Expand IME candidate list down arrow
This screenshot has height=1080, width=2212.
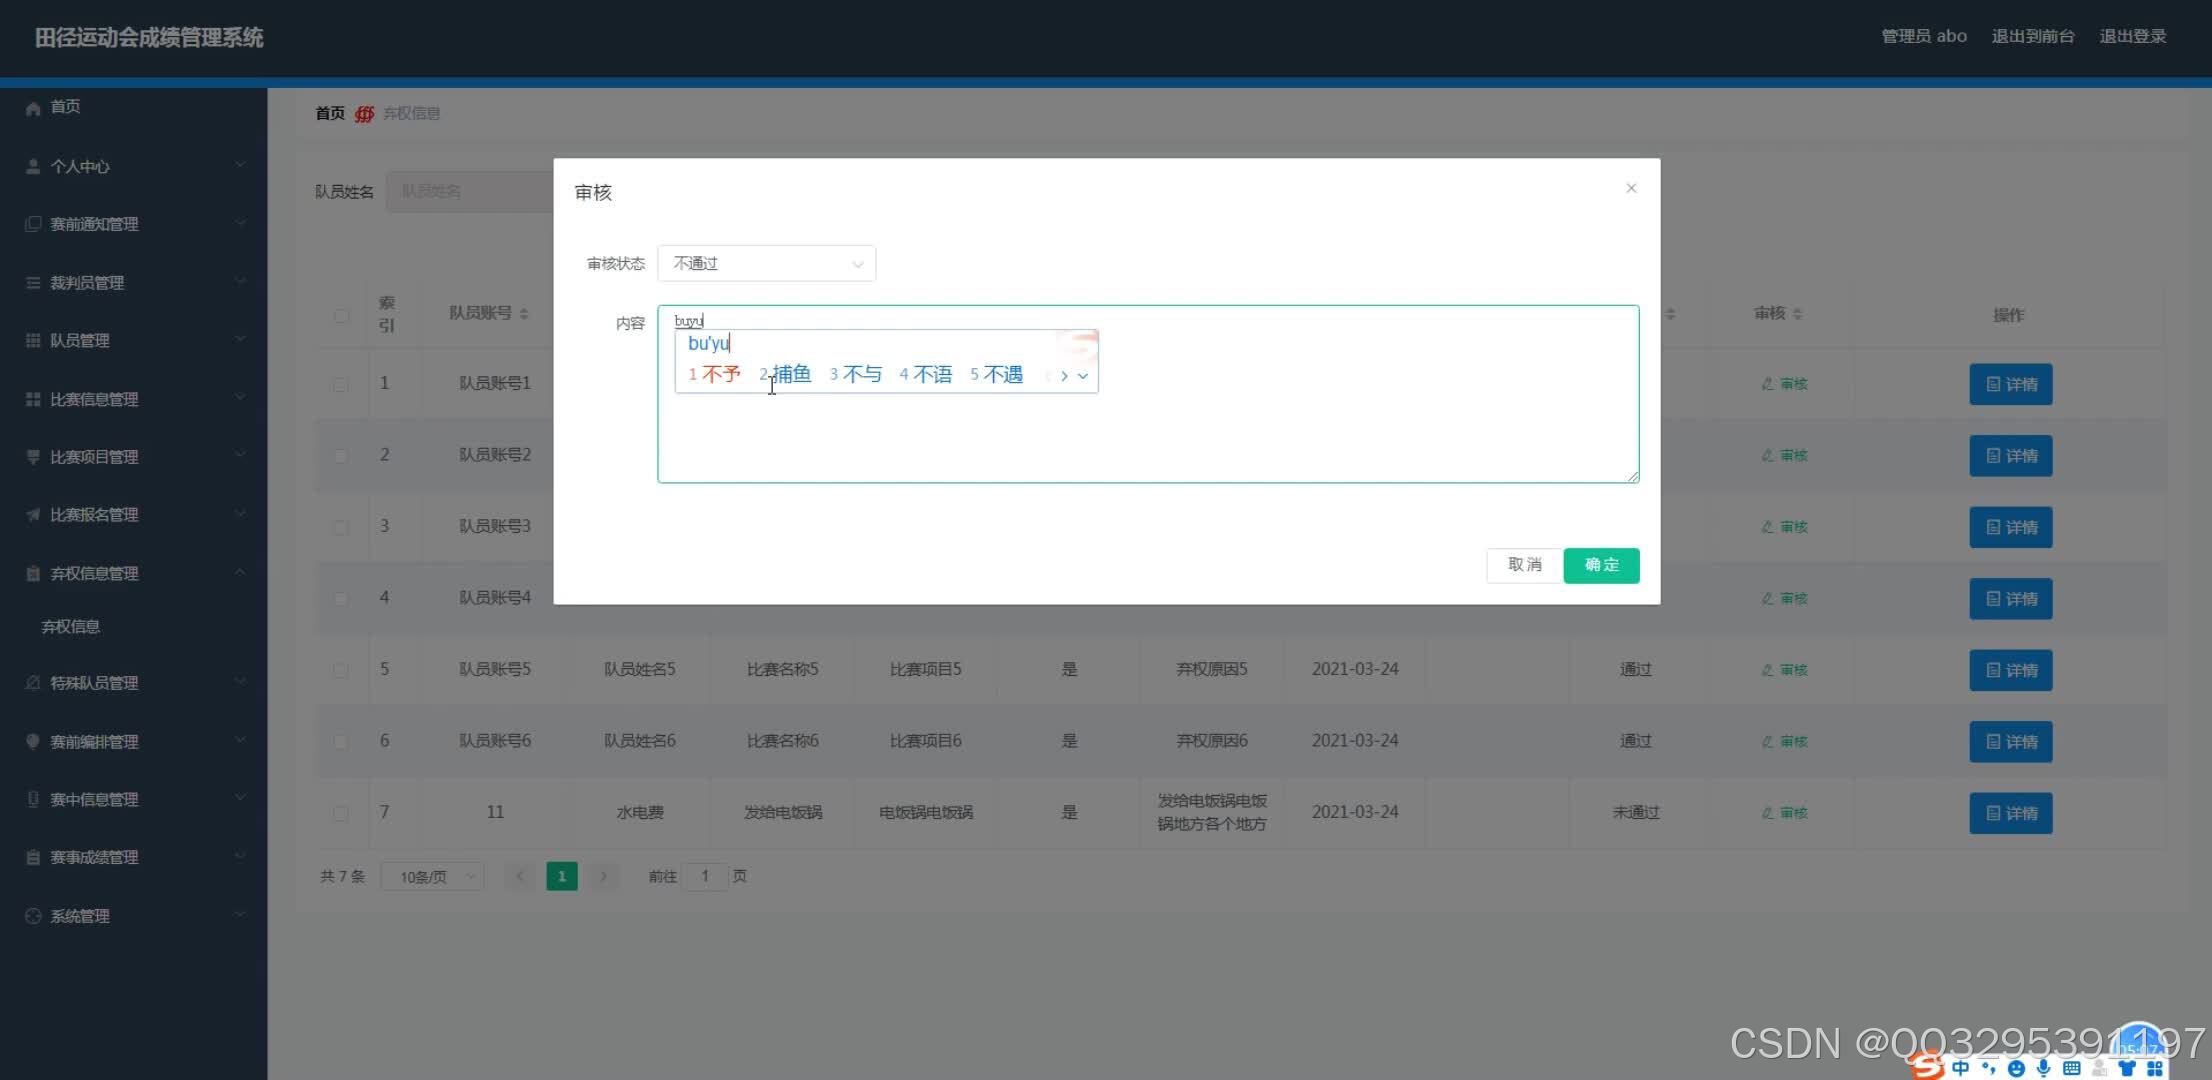[1082, 376]
